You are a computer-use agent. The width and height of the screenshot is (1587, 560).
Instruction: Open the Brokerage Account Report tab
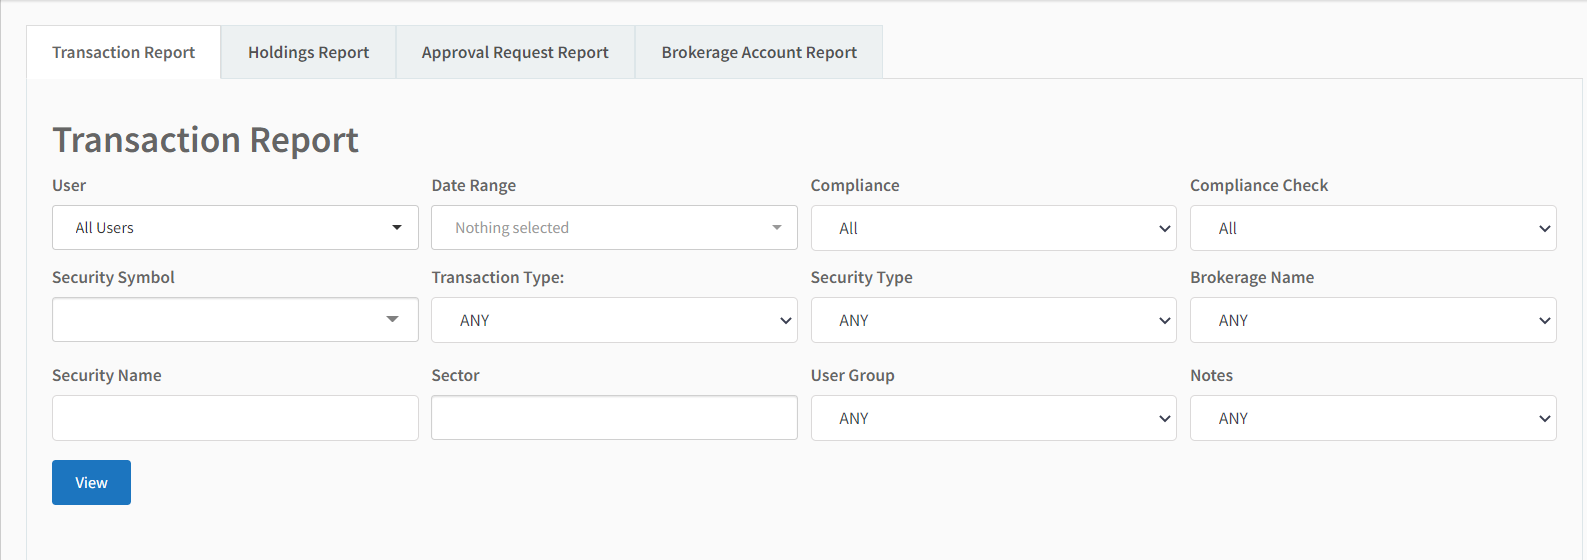click(x=759, y=52)
